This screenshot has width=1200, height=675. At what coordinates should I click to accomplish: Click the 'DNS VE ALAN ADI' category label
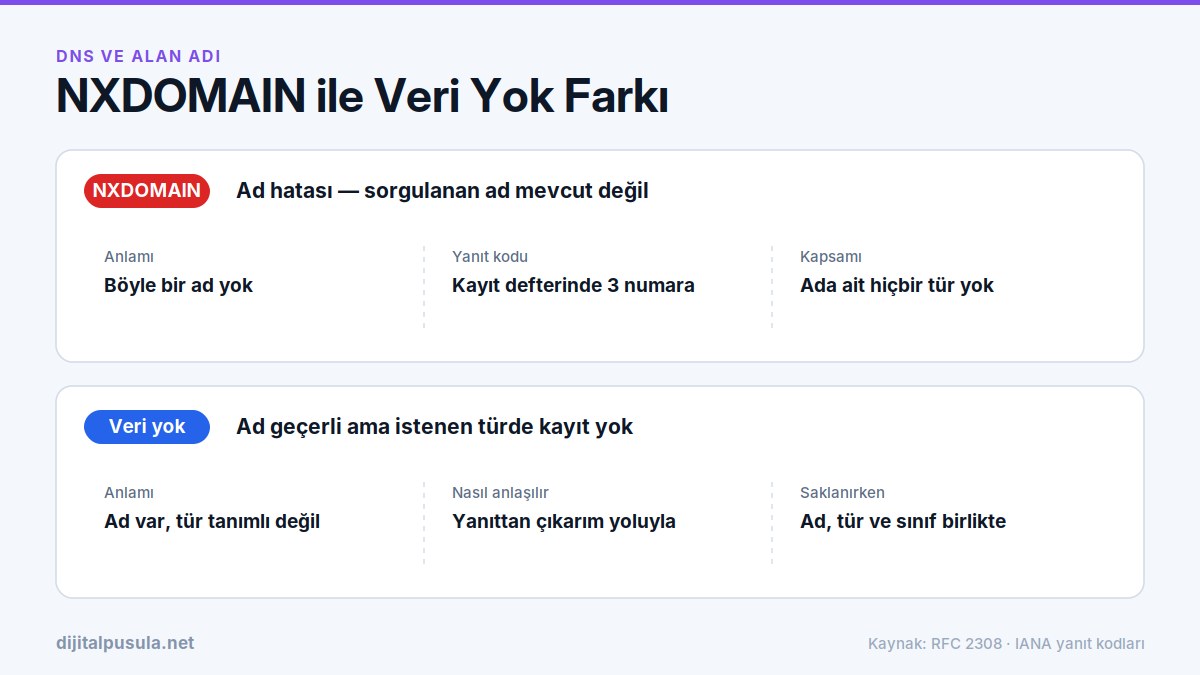point(139,57)
